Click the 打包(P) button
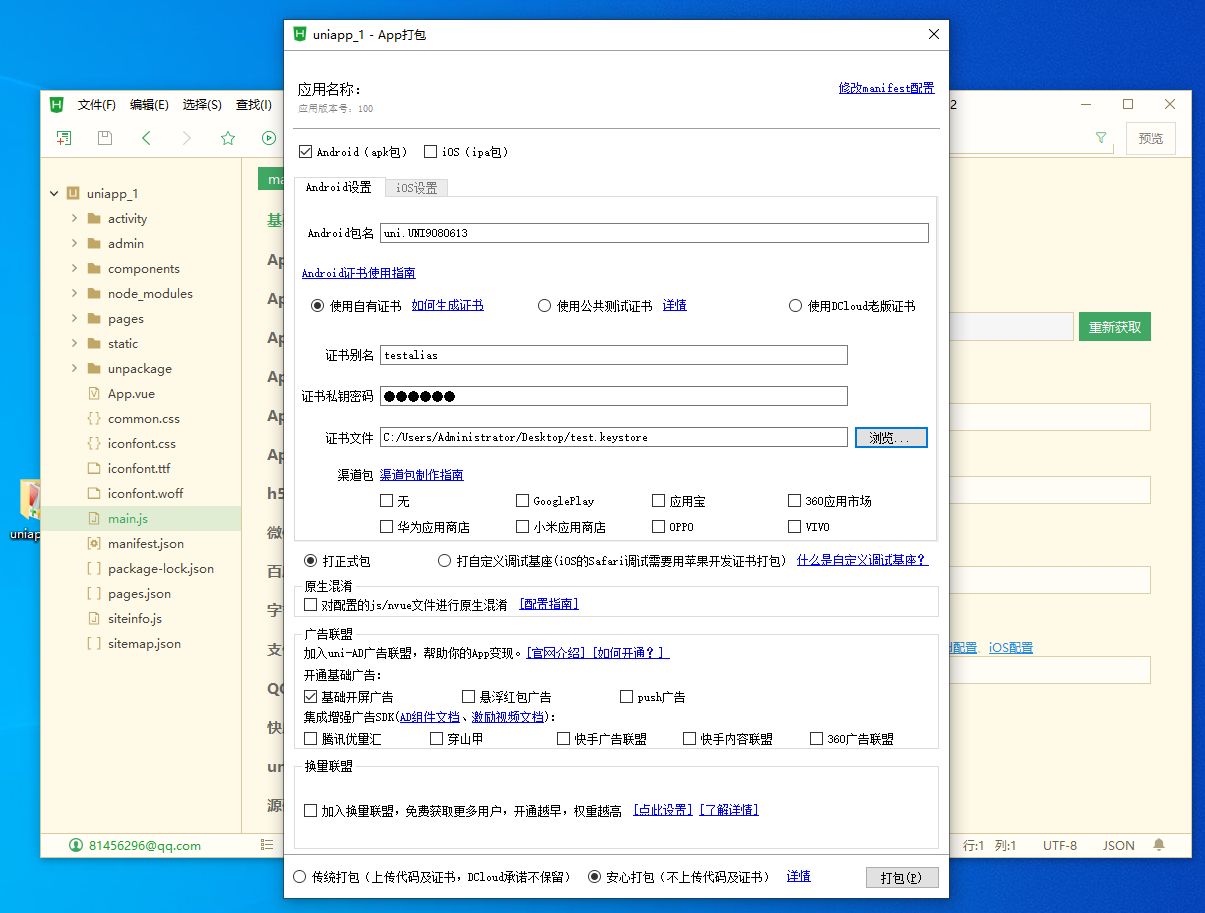Viewport: 1205px width, 913px height. [901, 877]
